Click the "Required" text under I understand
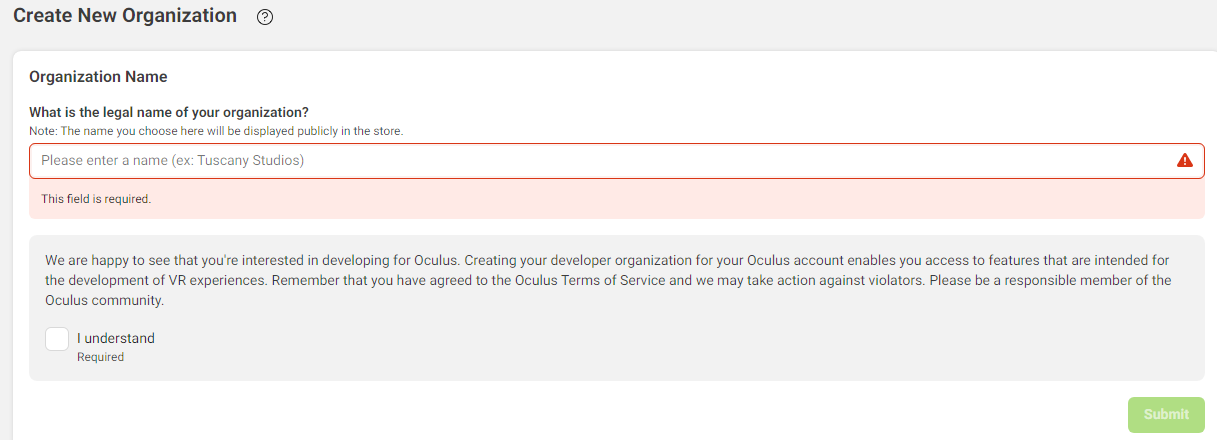Screen dimensions: 1217x440 pos(100,357)
